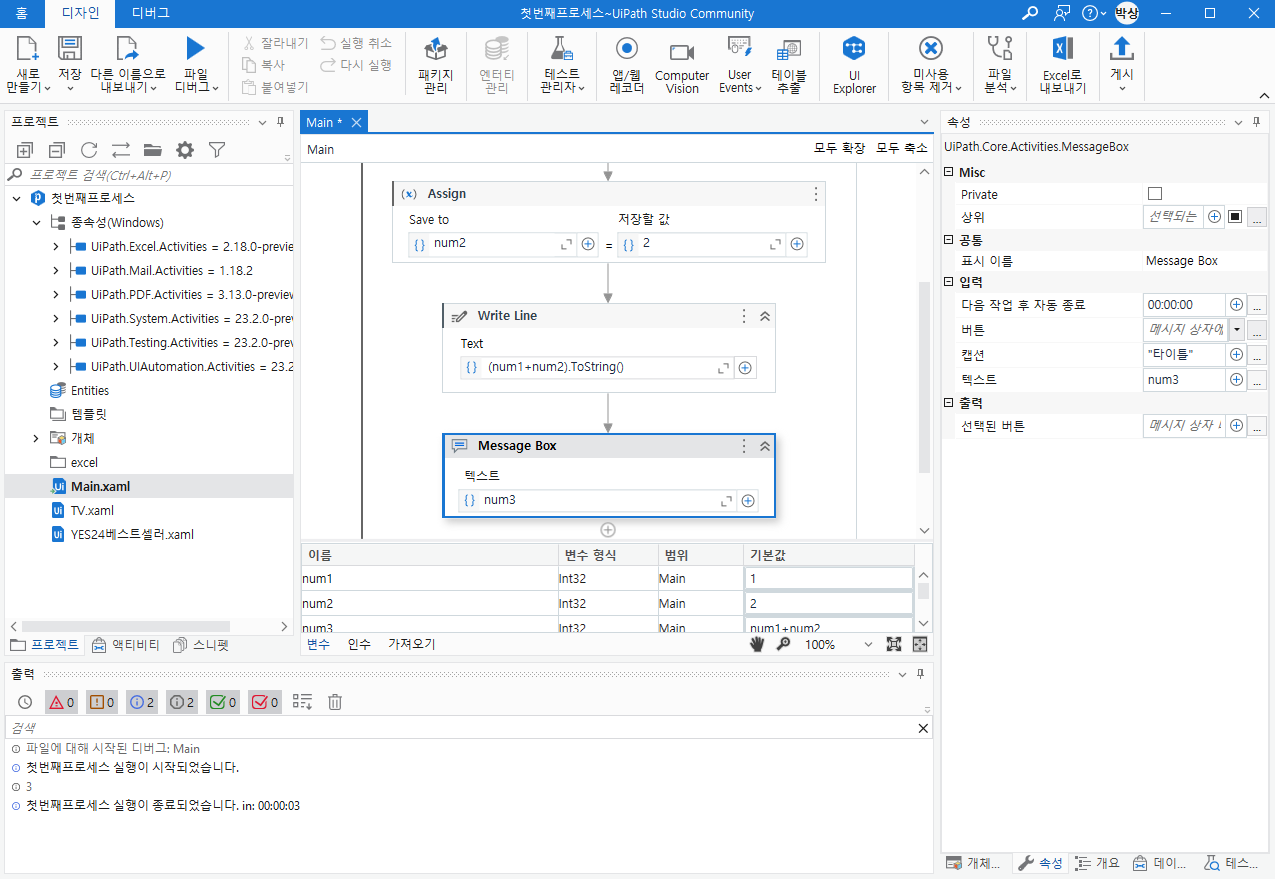
Task: Click 모두 확장 expand all link
Action: click(839, 149)
